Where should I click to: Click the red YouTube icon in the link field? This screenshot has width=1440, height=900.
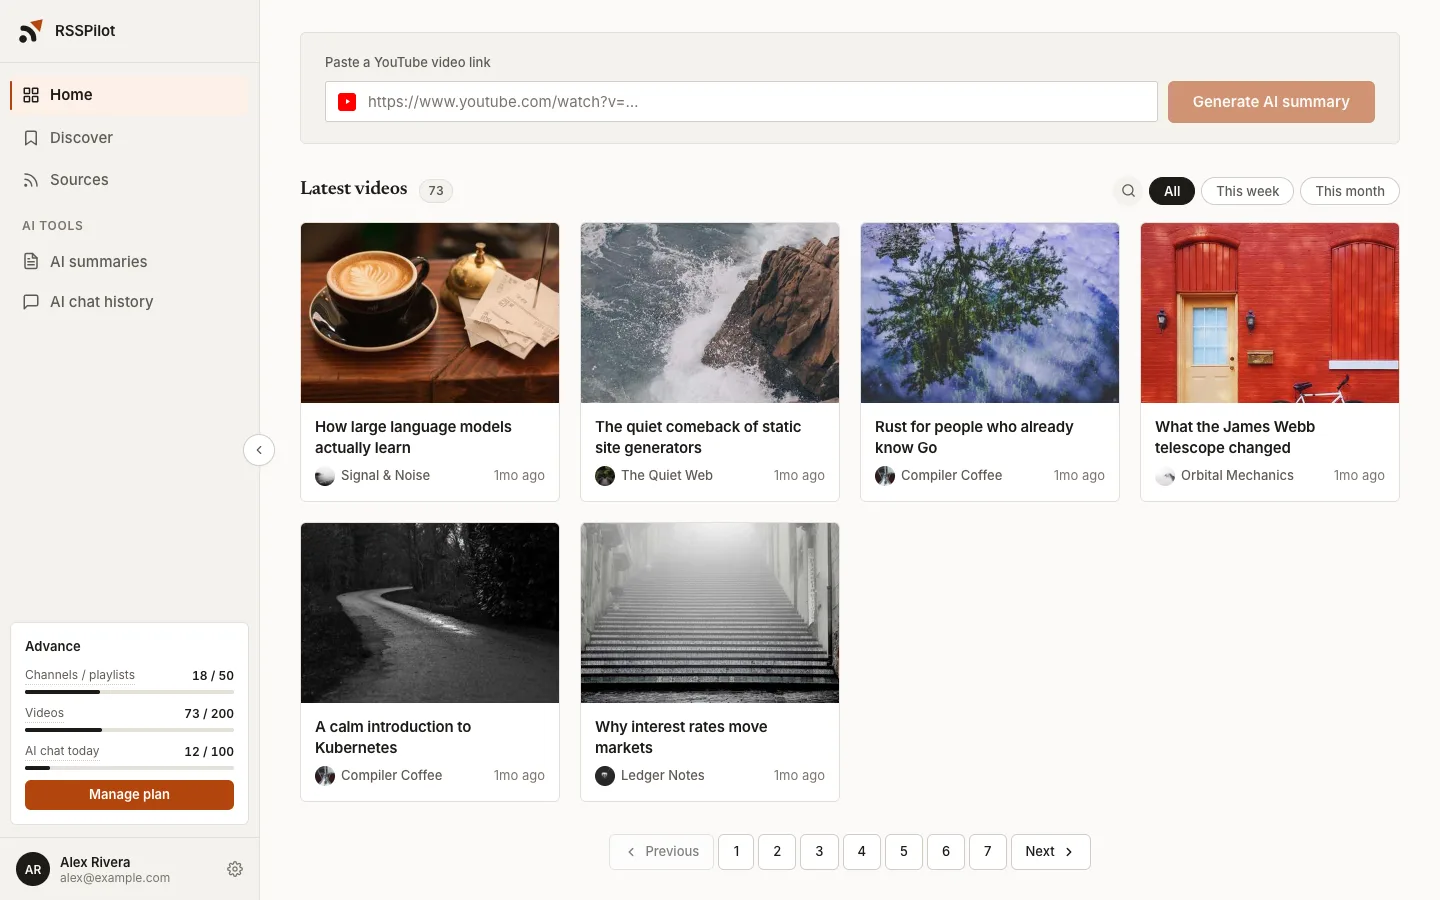[347, 102]
